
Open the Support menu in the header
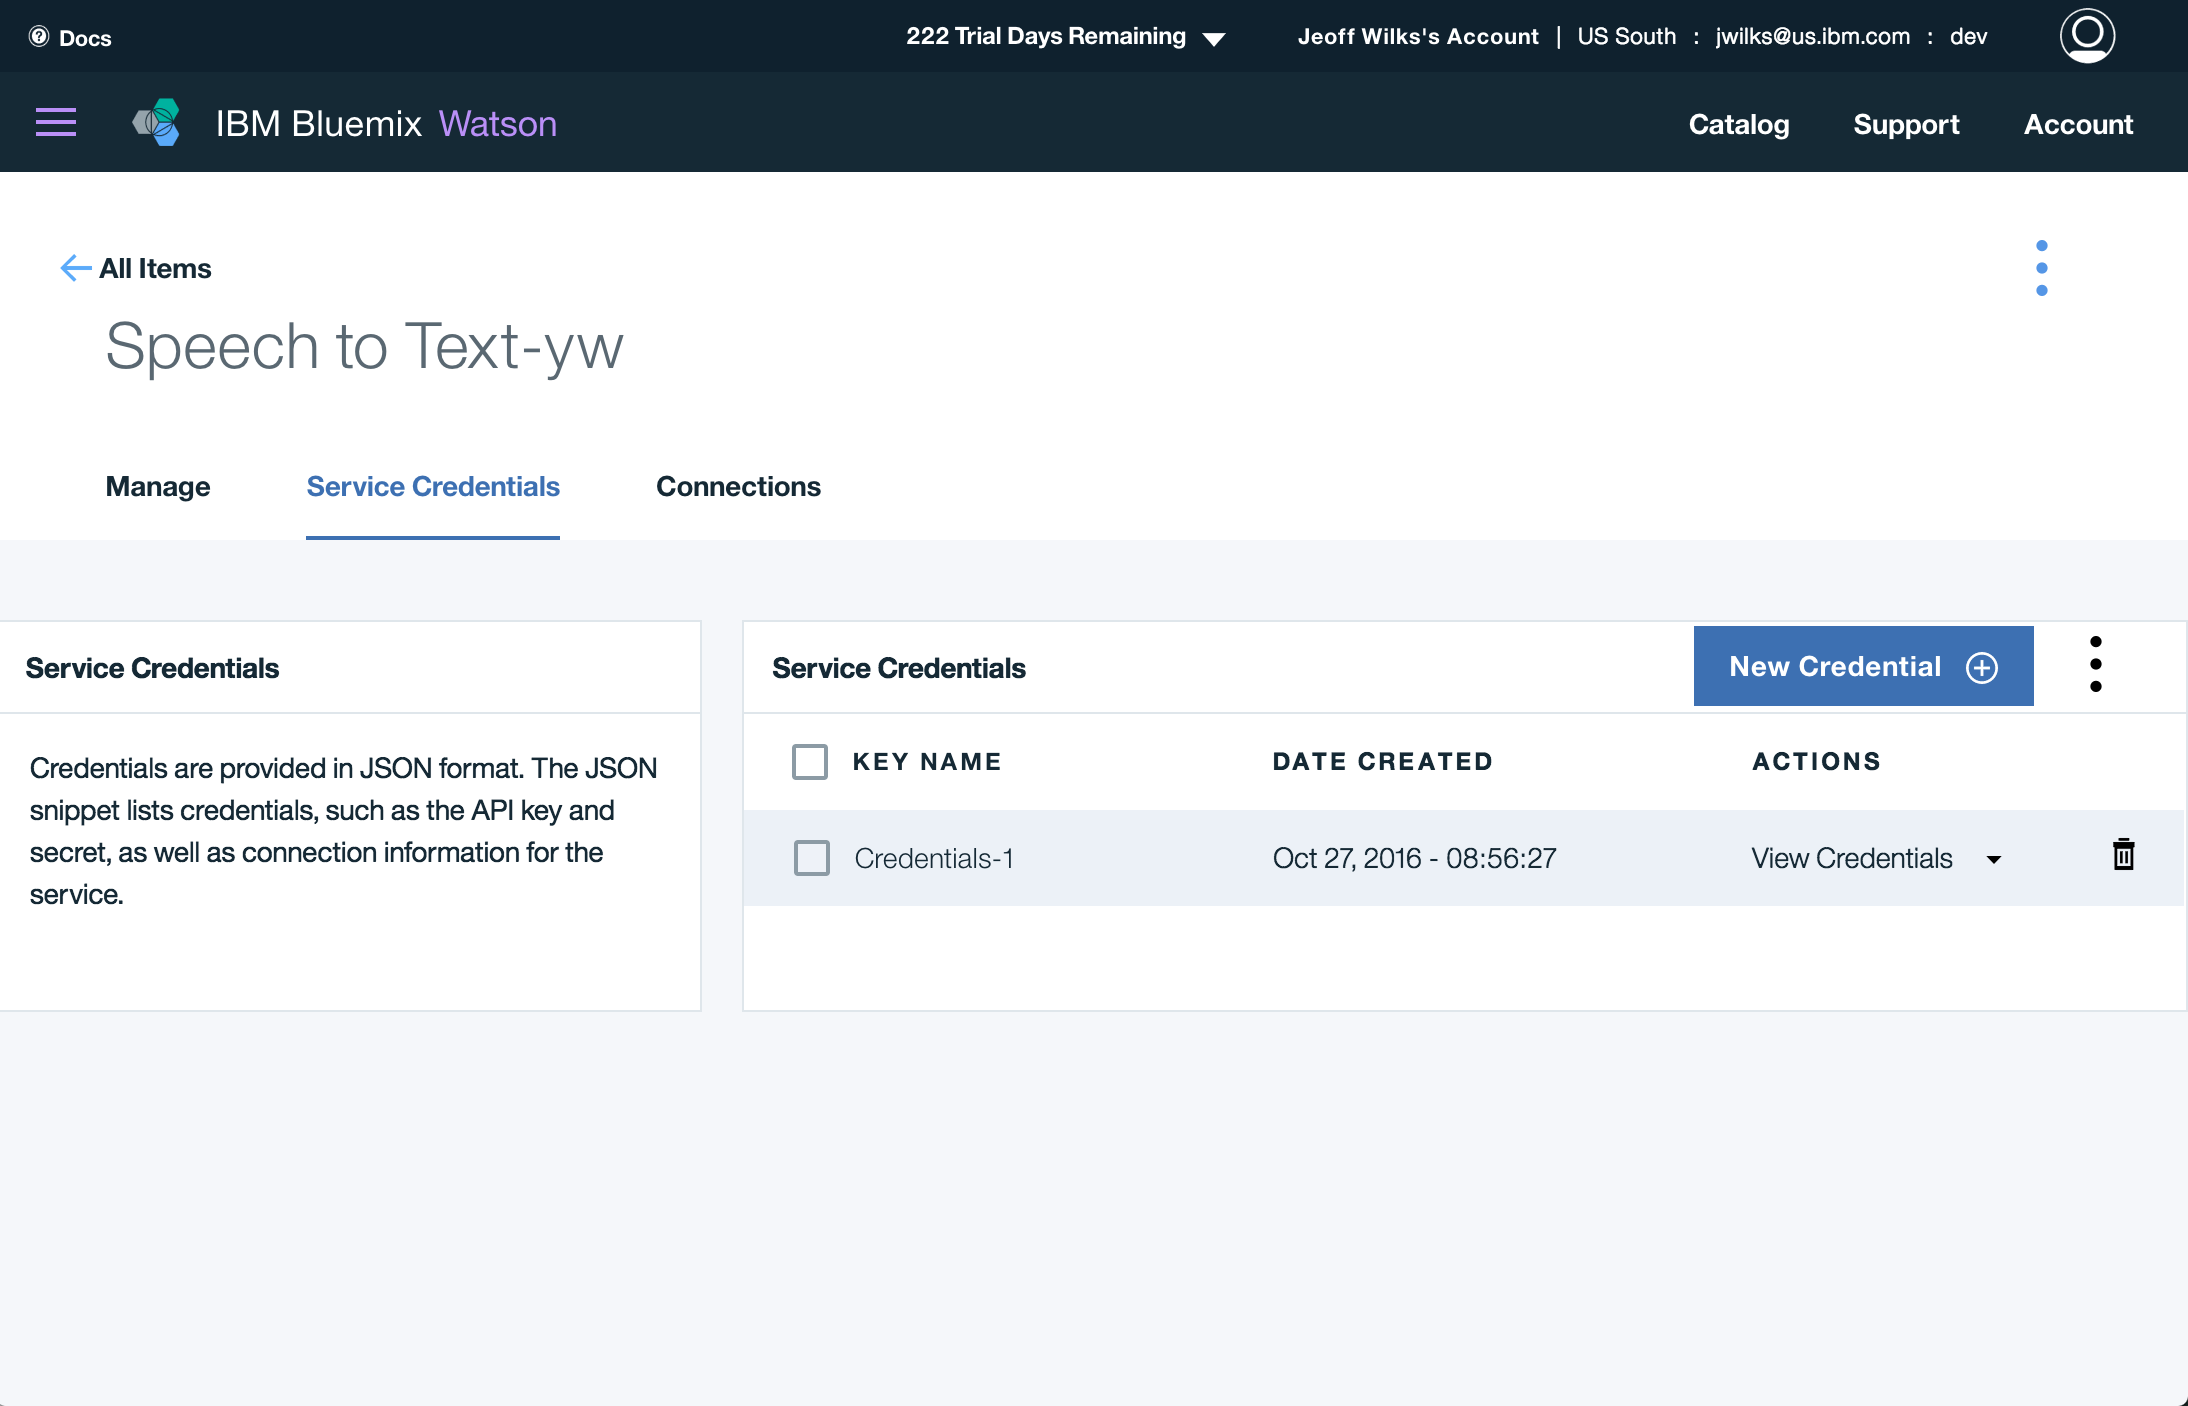1905,124
